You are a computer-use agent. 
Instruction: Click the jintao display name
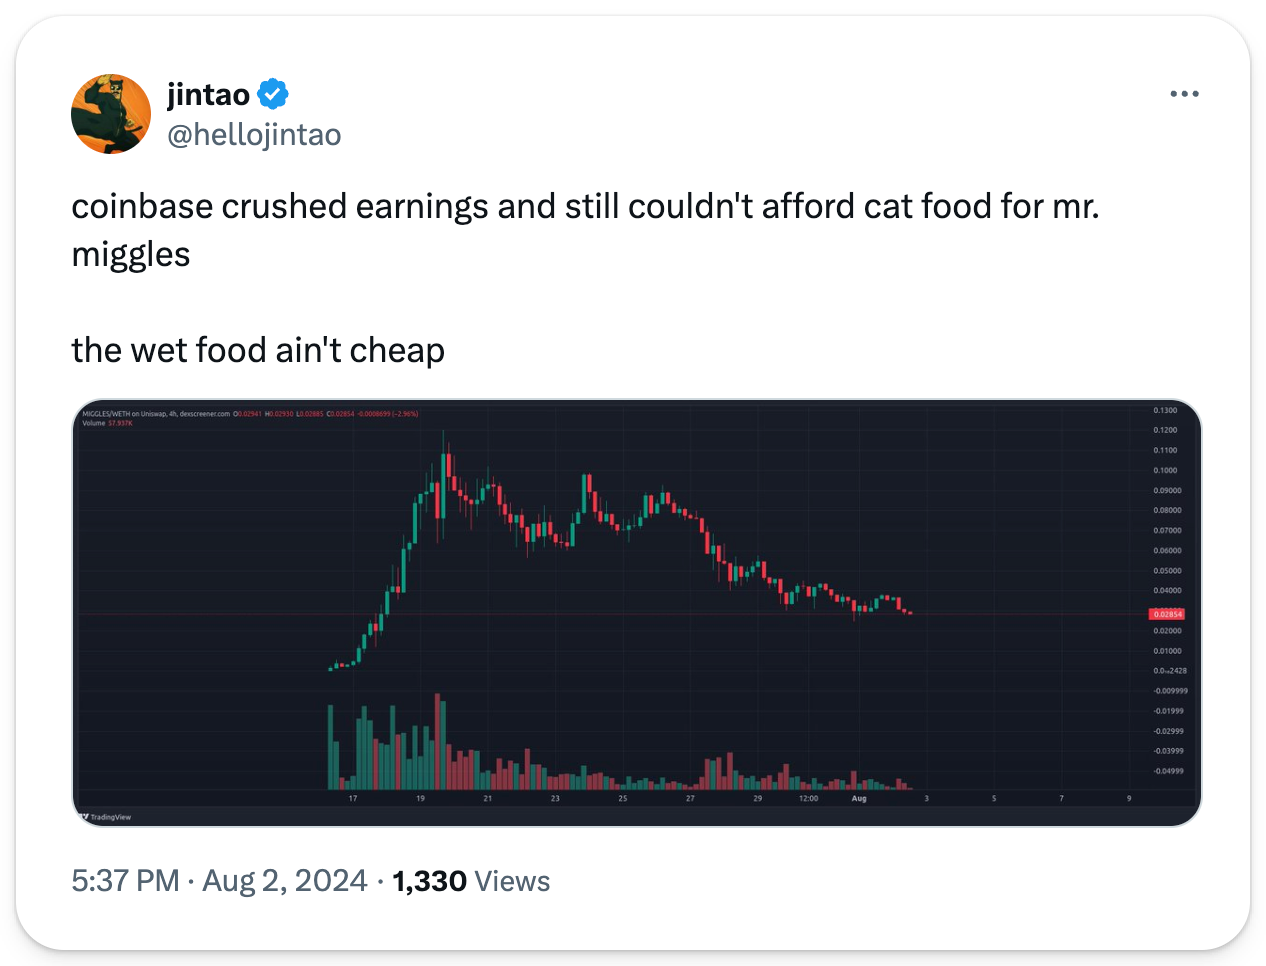[x=208, y=94]
